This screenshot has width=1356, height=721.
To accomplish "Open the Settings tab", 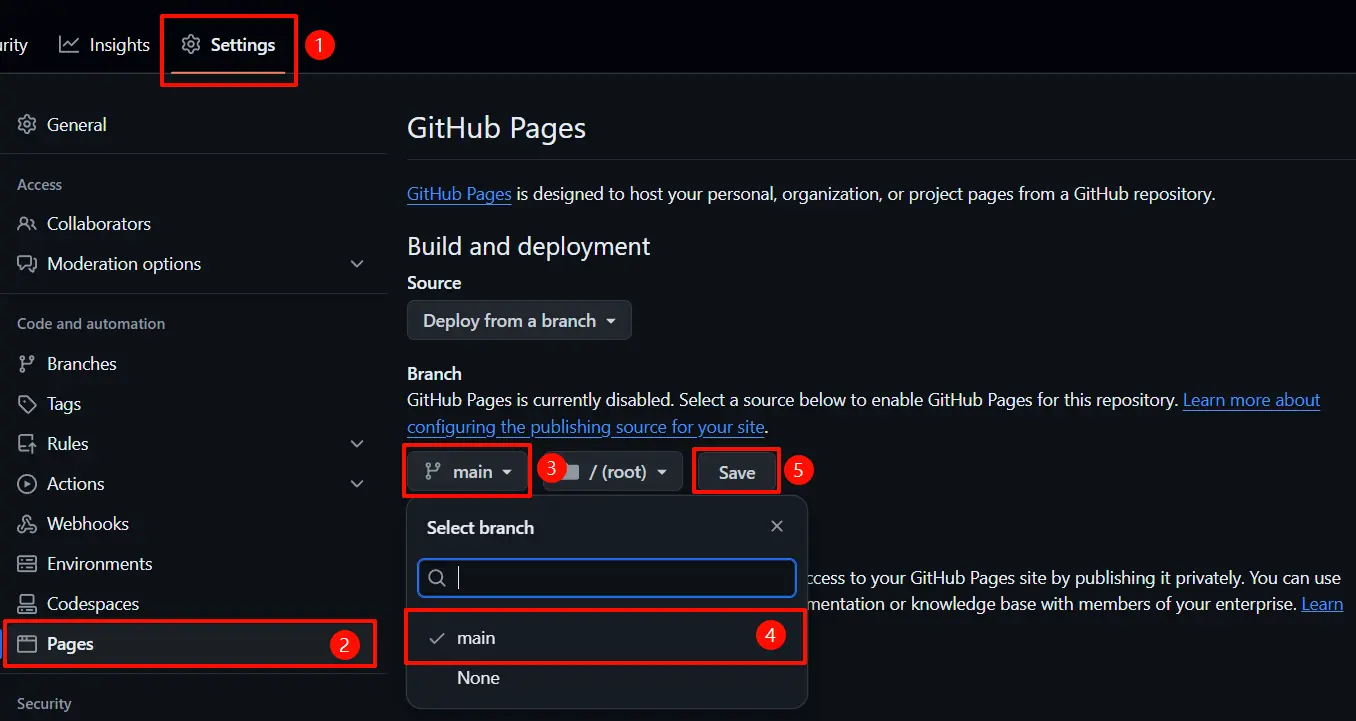I will (x=228, y=45).
